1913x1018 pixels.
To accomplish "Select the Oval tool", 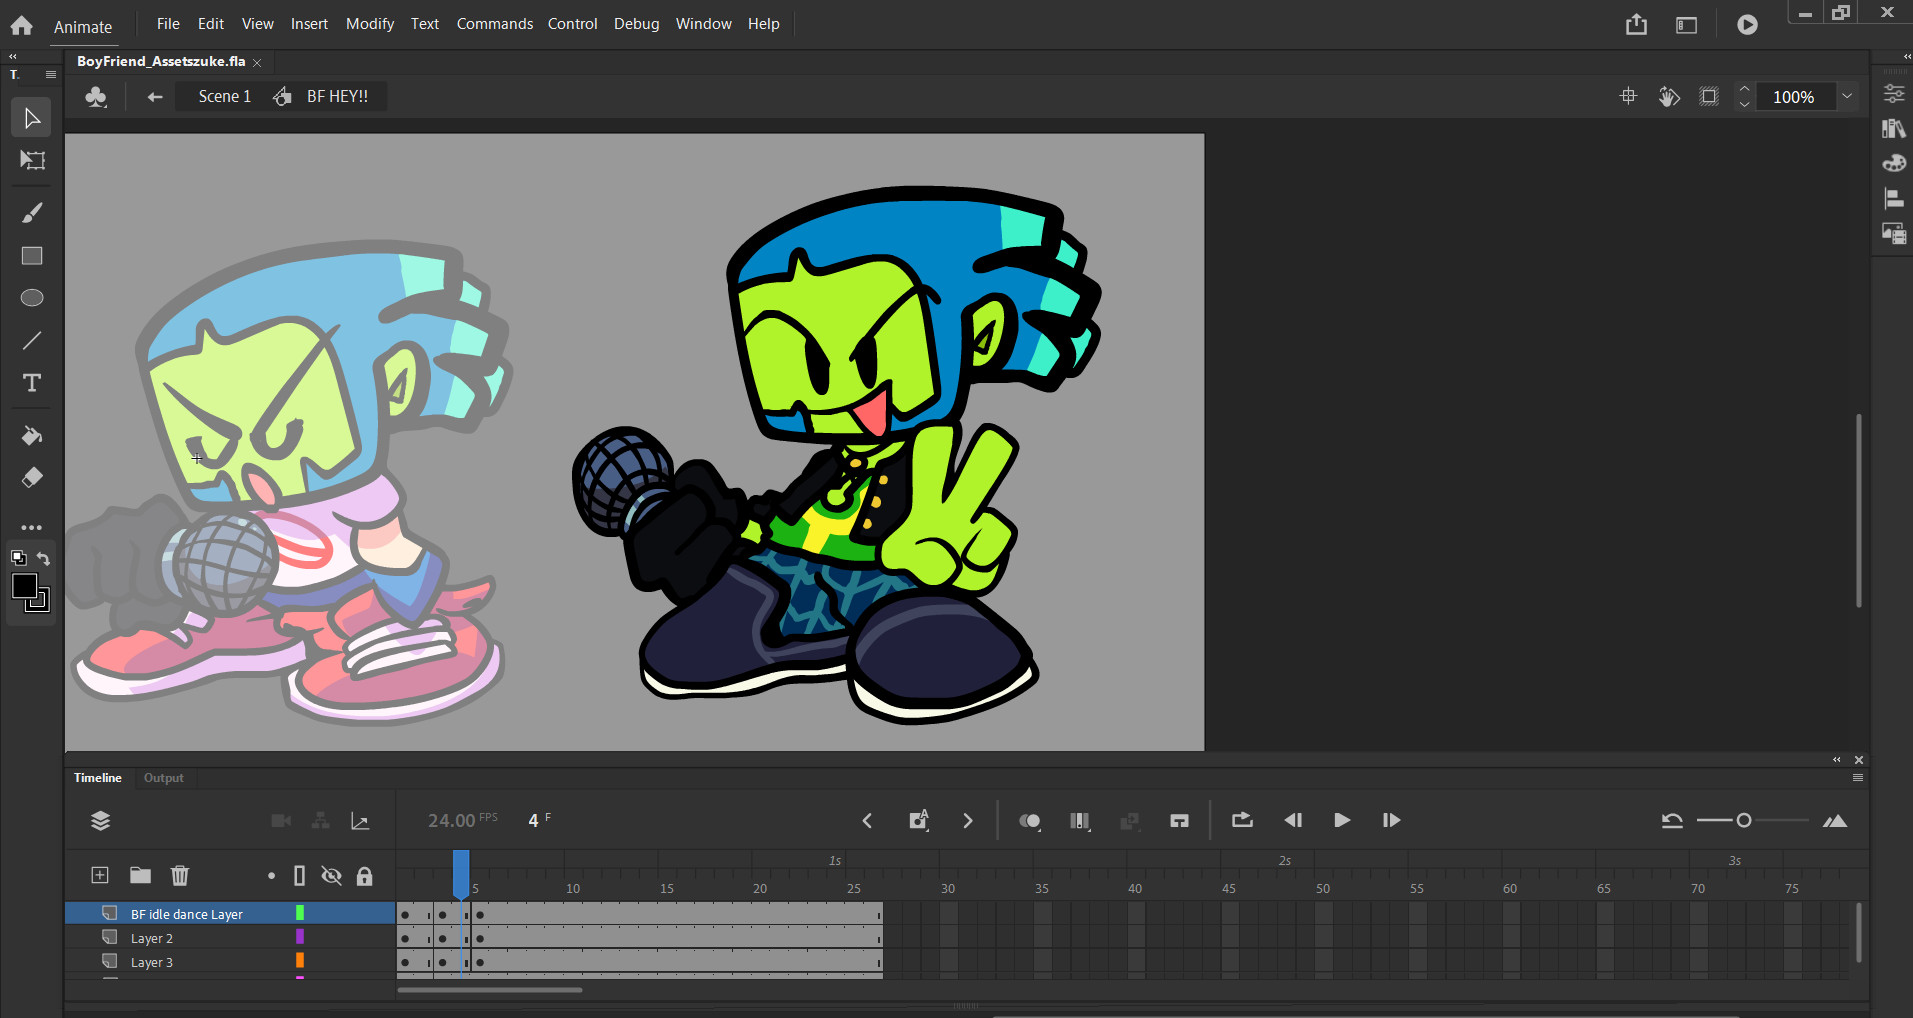I will [32, 298].
